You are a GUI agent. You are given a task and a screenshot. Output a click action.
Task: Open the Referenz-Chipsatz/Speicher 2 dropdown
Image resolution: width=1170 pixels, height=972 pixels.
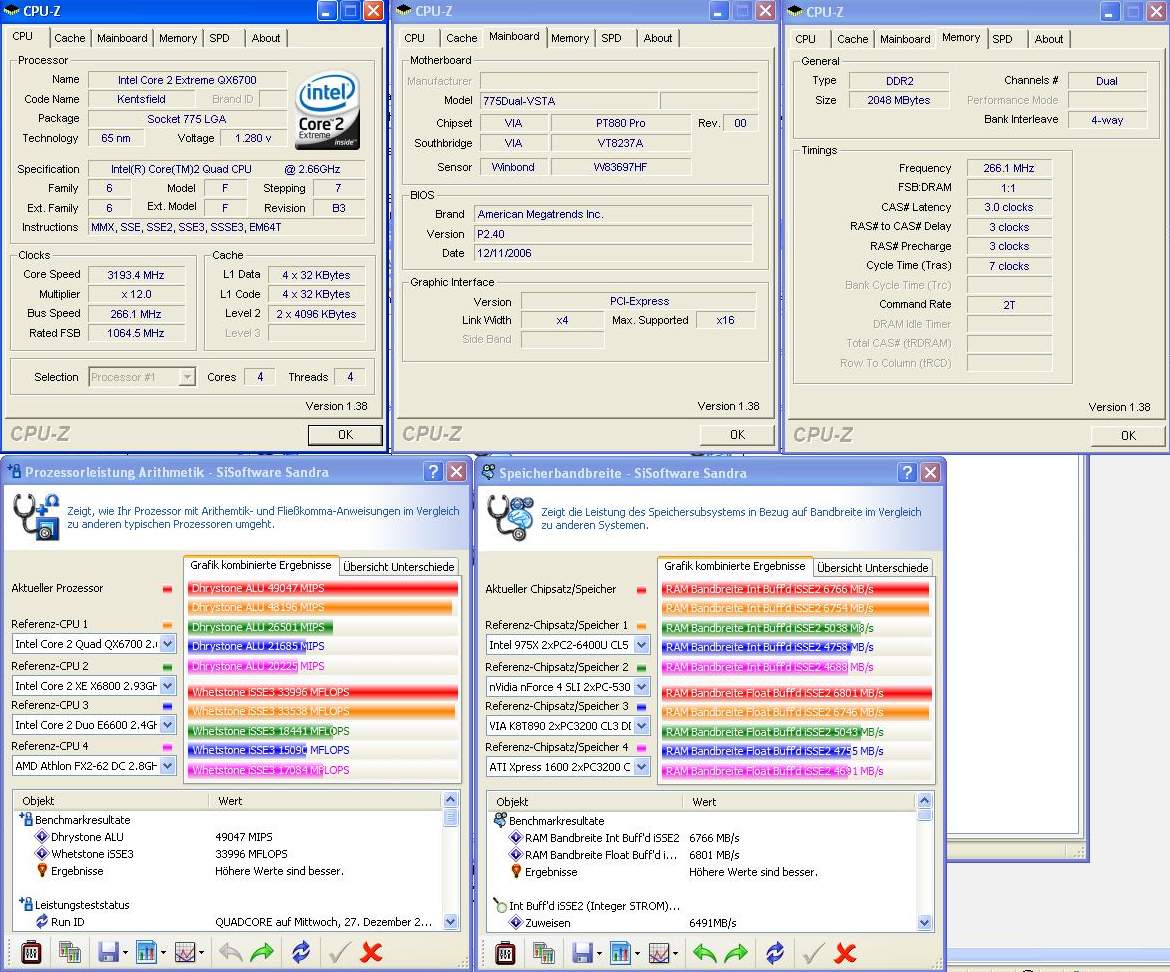642,686
